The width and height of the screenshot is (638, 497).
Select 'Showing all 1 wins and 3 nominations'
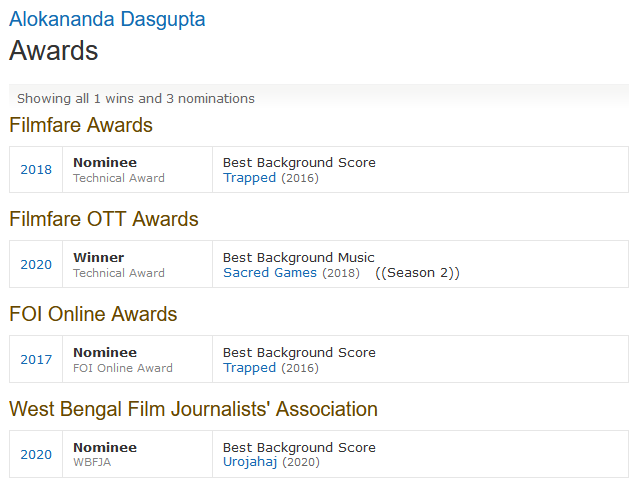(136, 99)
